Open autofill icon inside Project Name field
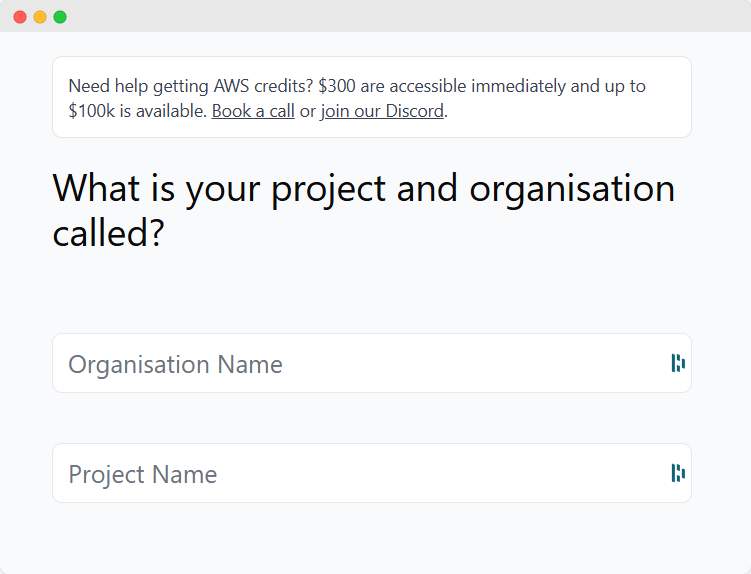 coord(678,473)
